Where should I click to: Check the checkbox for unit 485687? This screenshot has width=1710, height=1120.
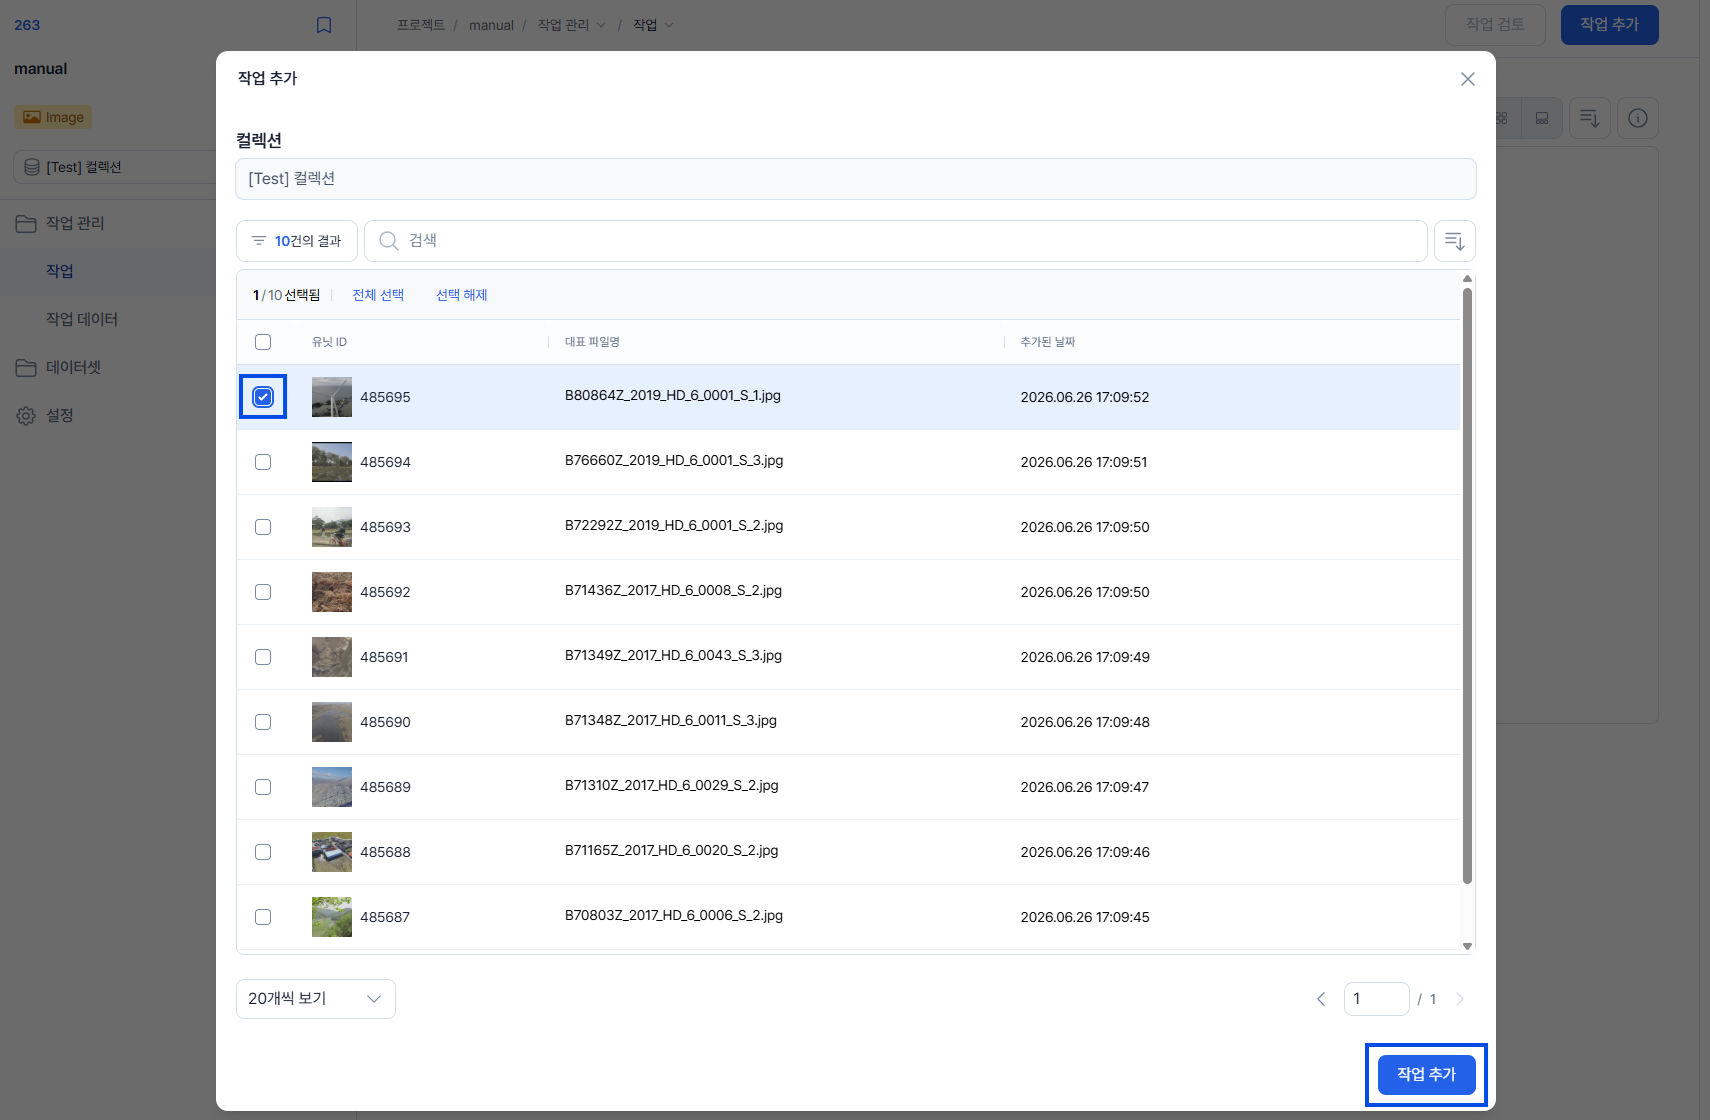point(263,917)
